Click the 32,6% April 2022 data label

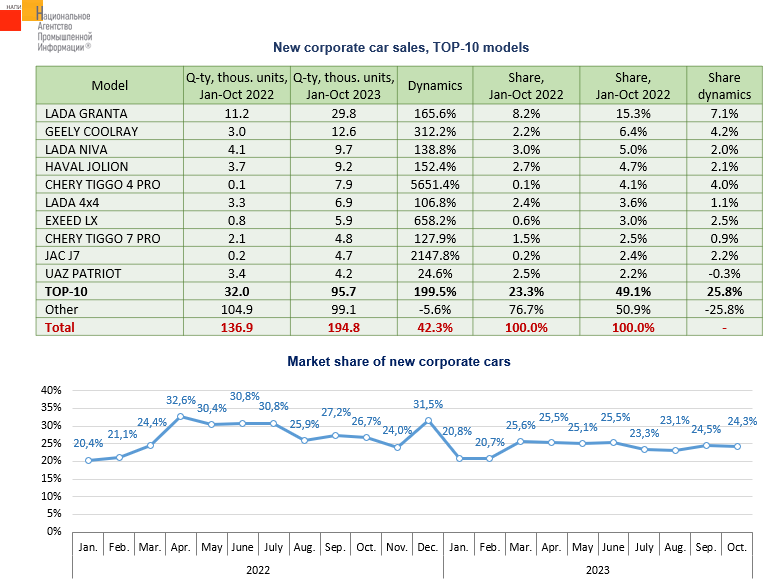pyautogui.click(x=180, y=401)
